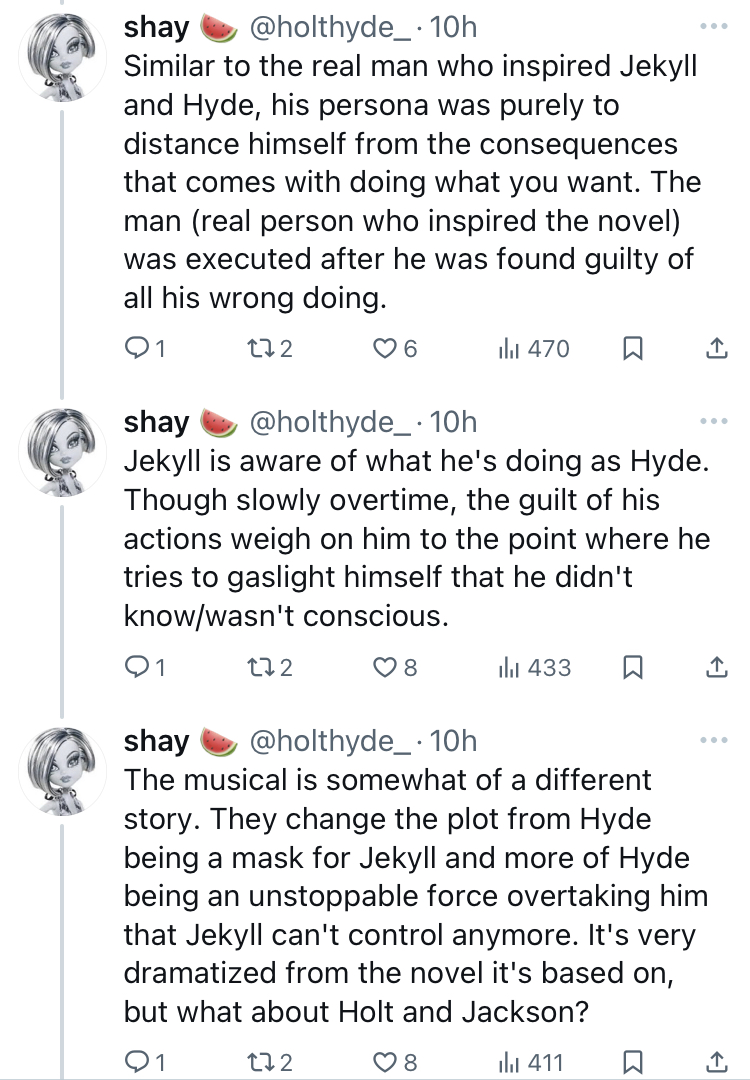
Task: Open more options on the musical tweet
Action: [713, 740]
